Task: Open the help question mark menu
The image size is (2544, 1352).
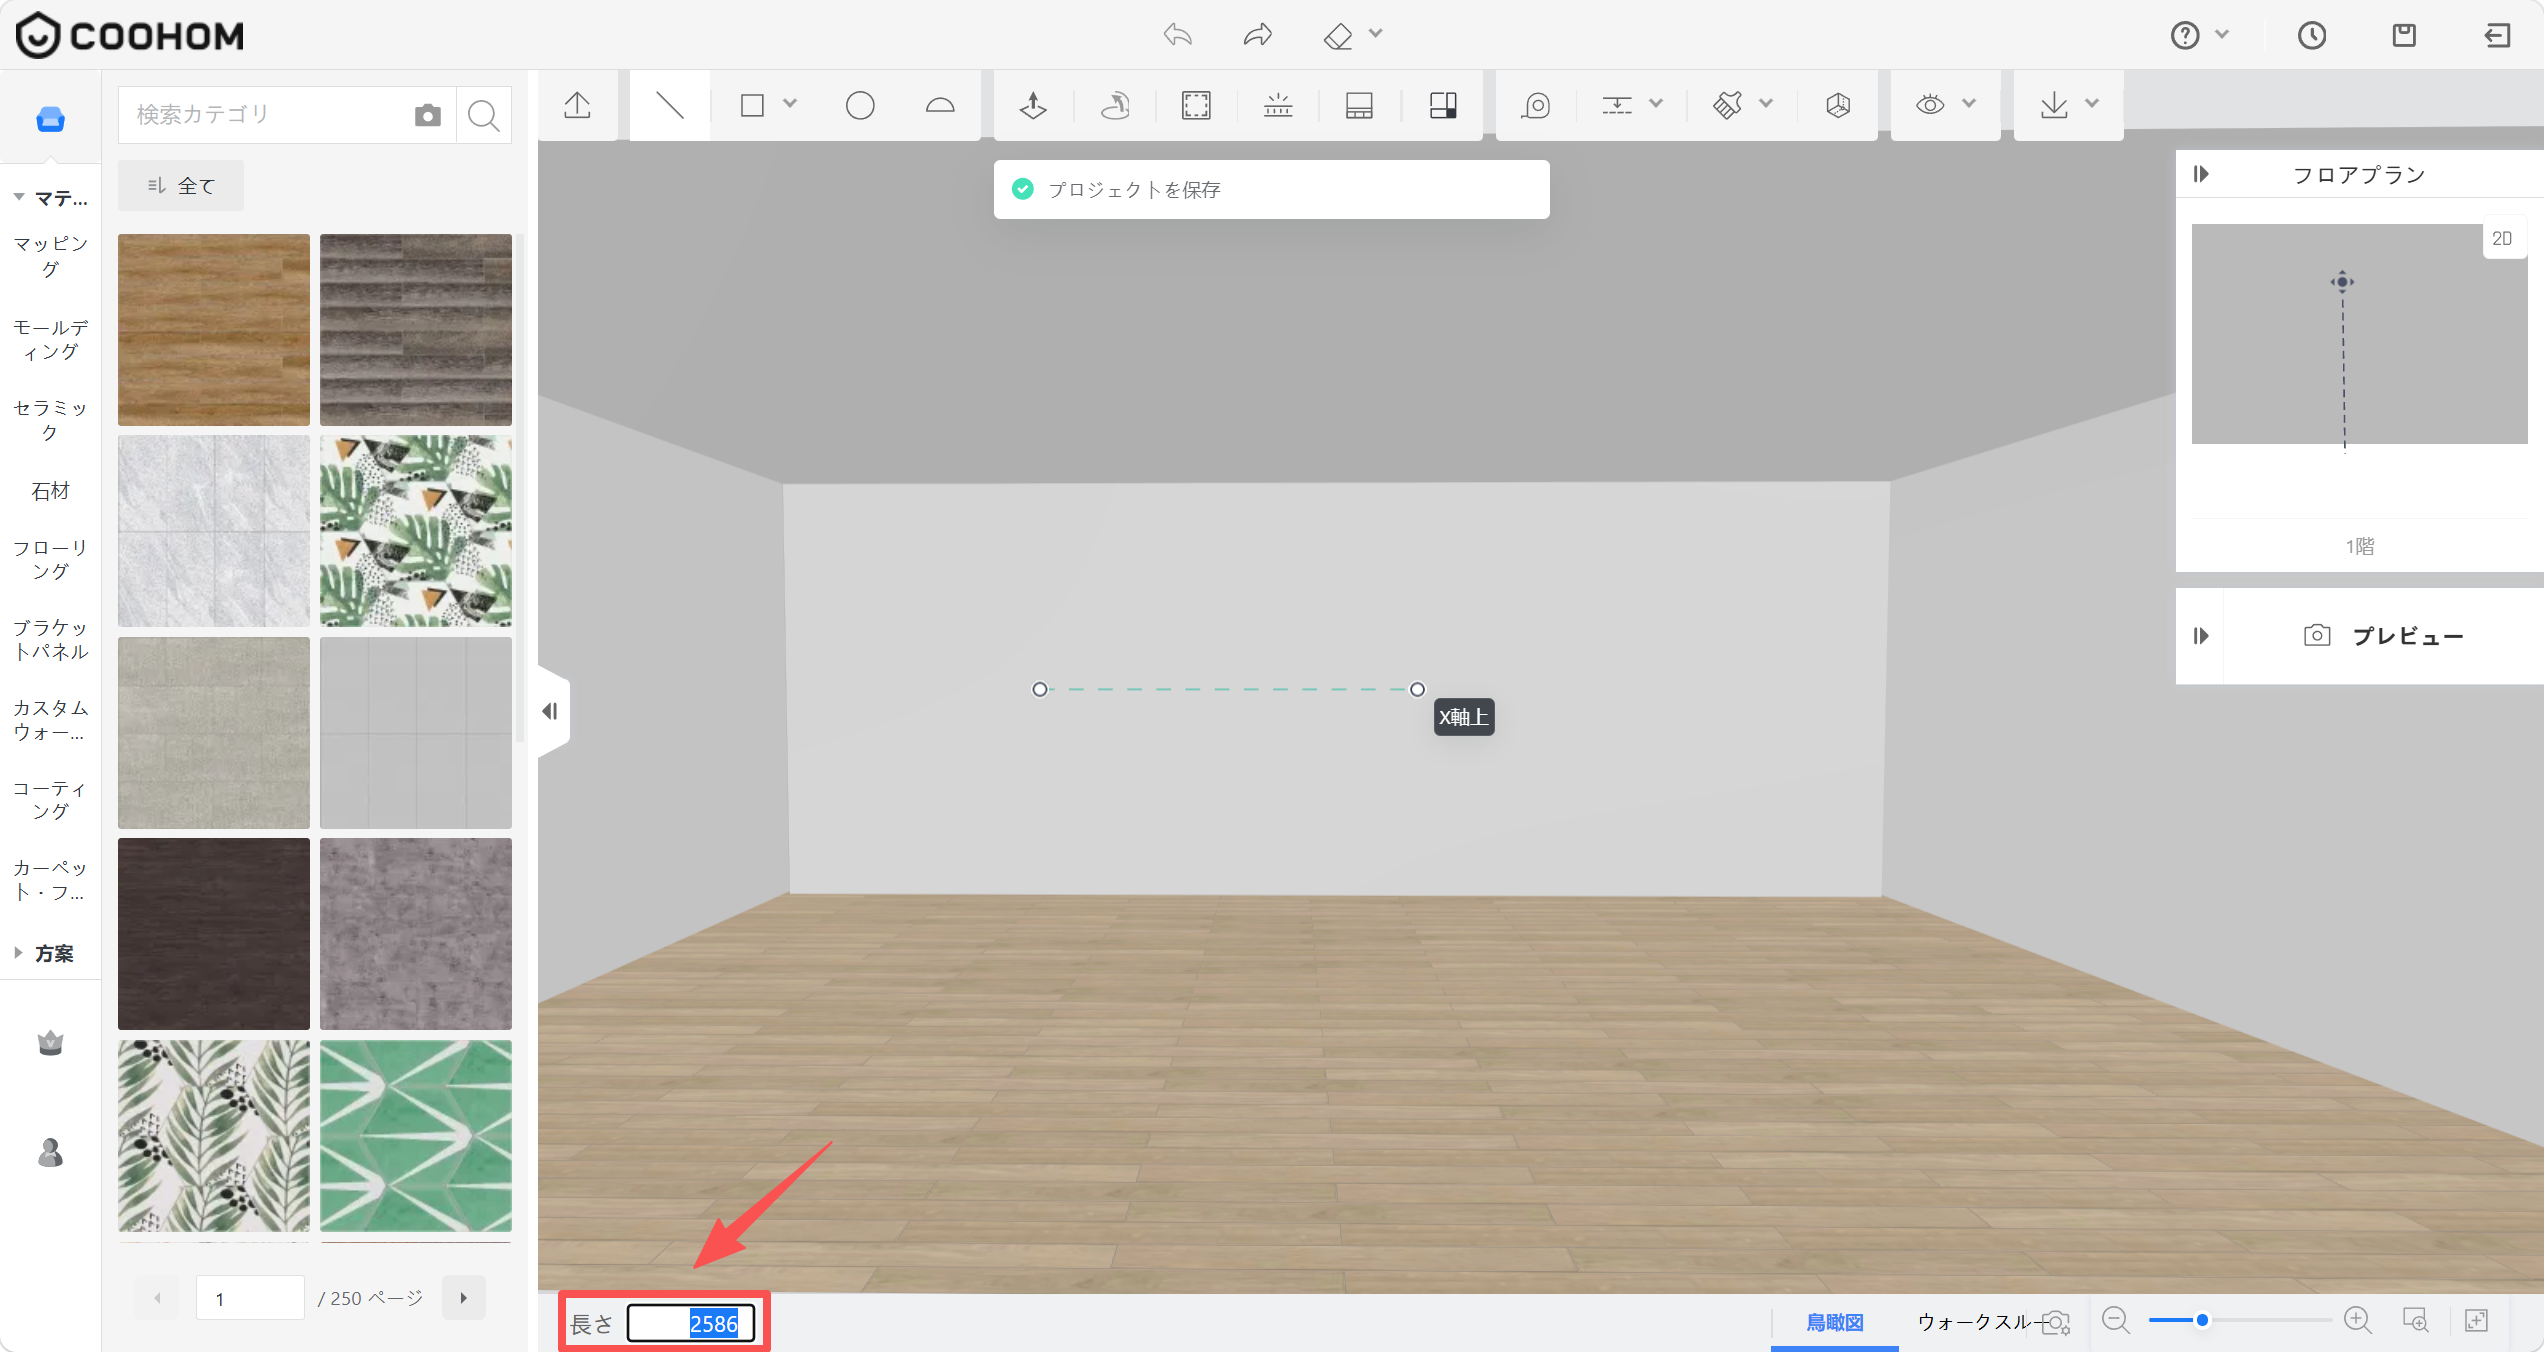Action: coord(2185,36)
